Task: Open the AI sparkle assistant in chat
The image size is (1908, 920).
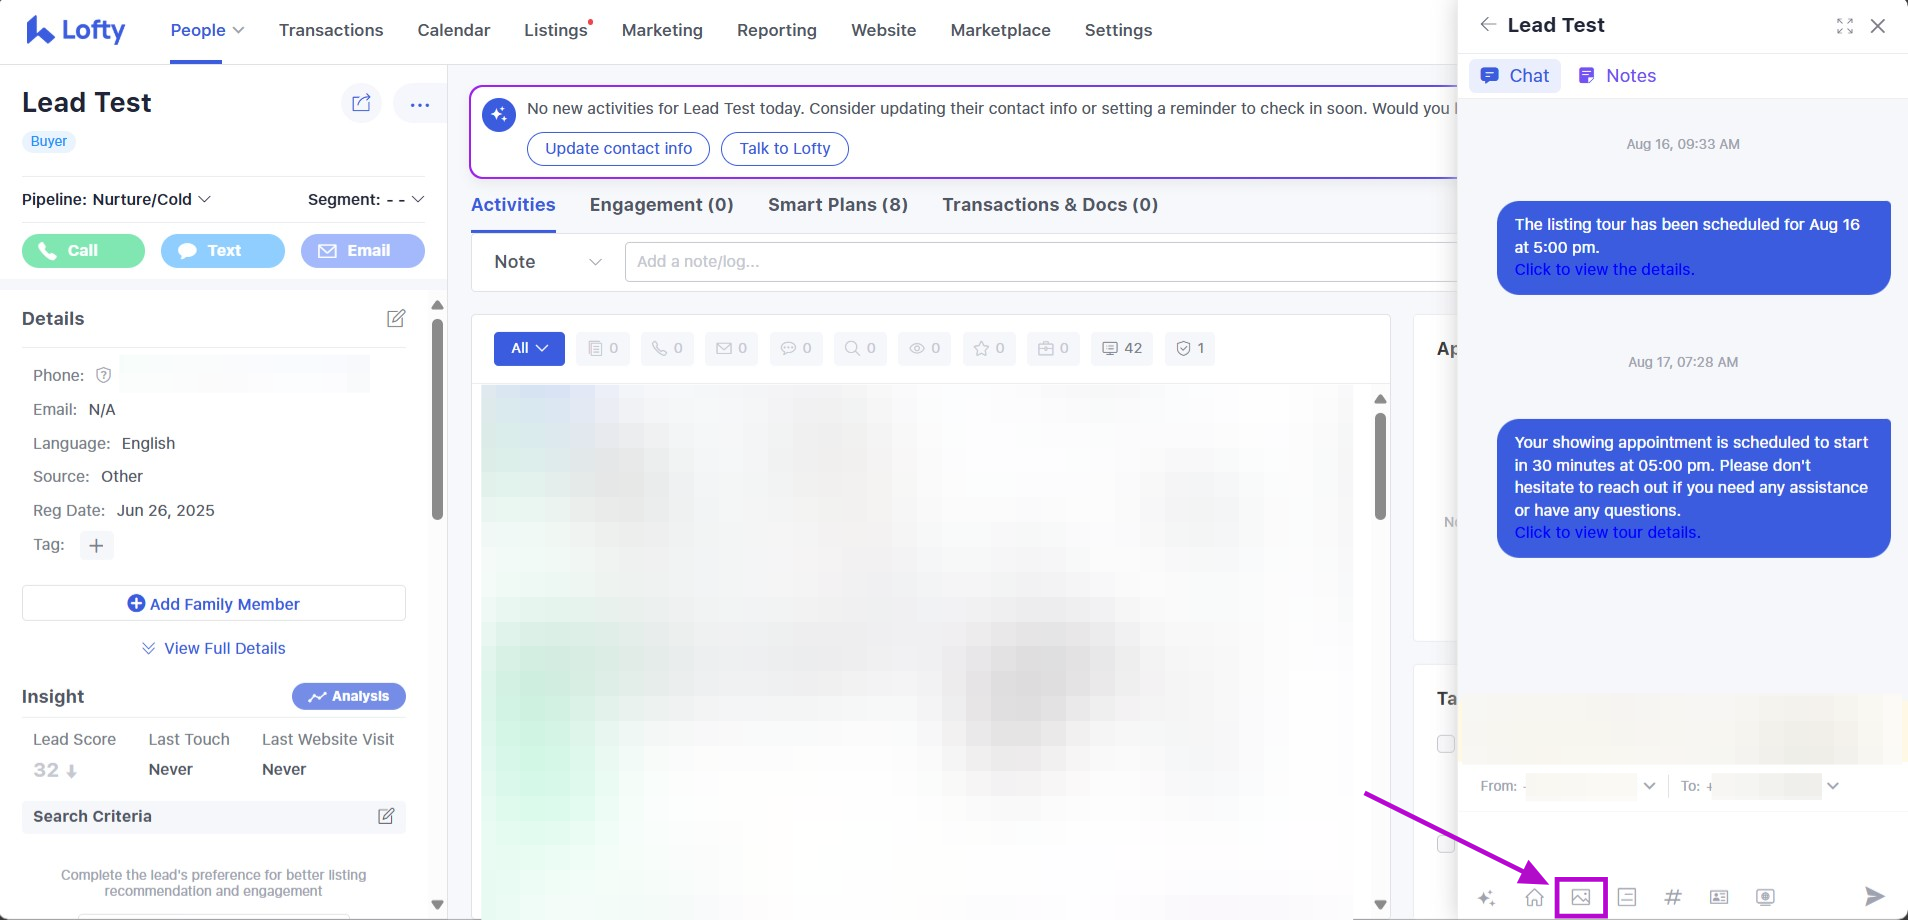Action: pos(1487,897)
